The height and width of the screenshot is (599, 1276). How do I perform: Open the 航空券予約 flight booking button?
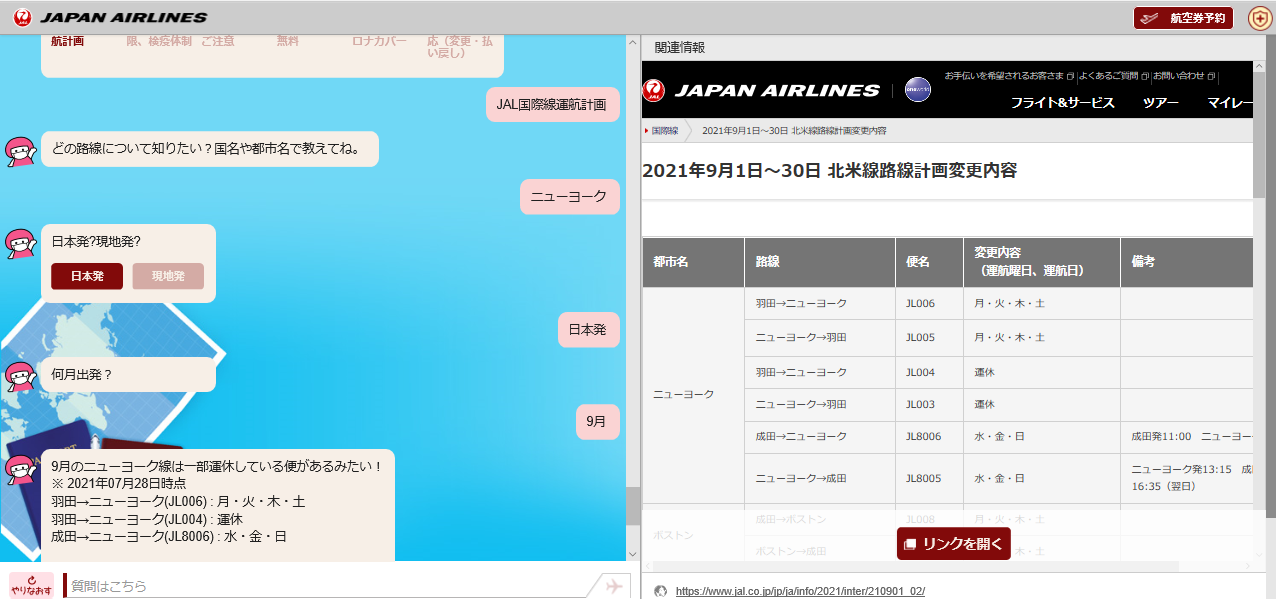(x=1183, y=18)
